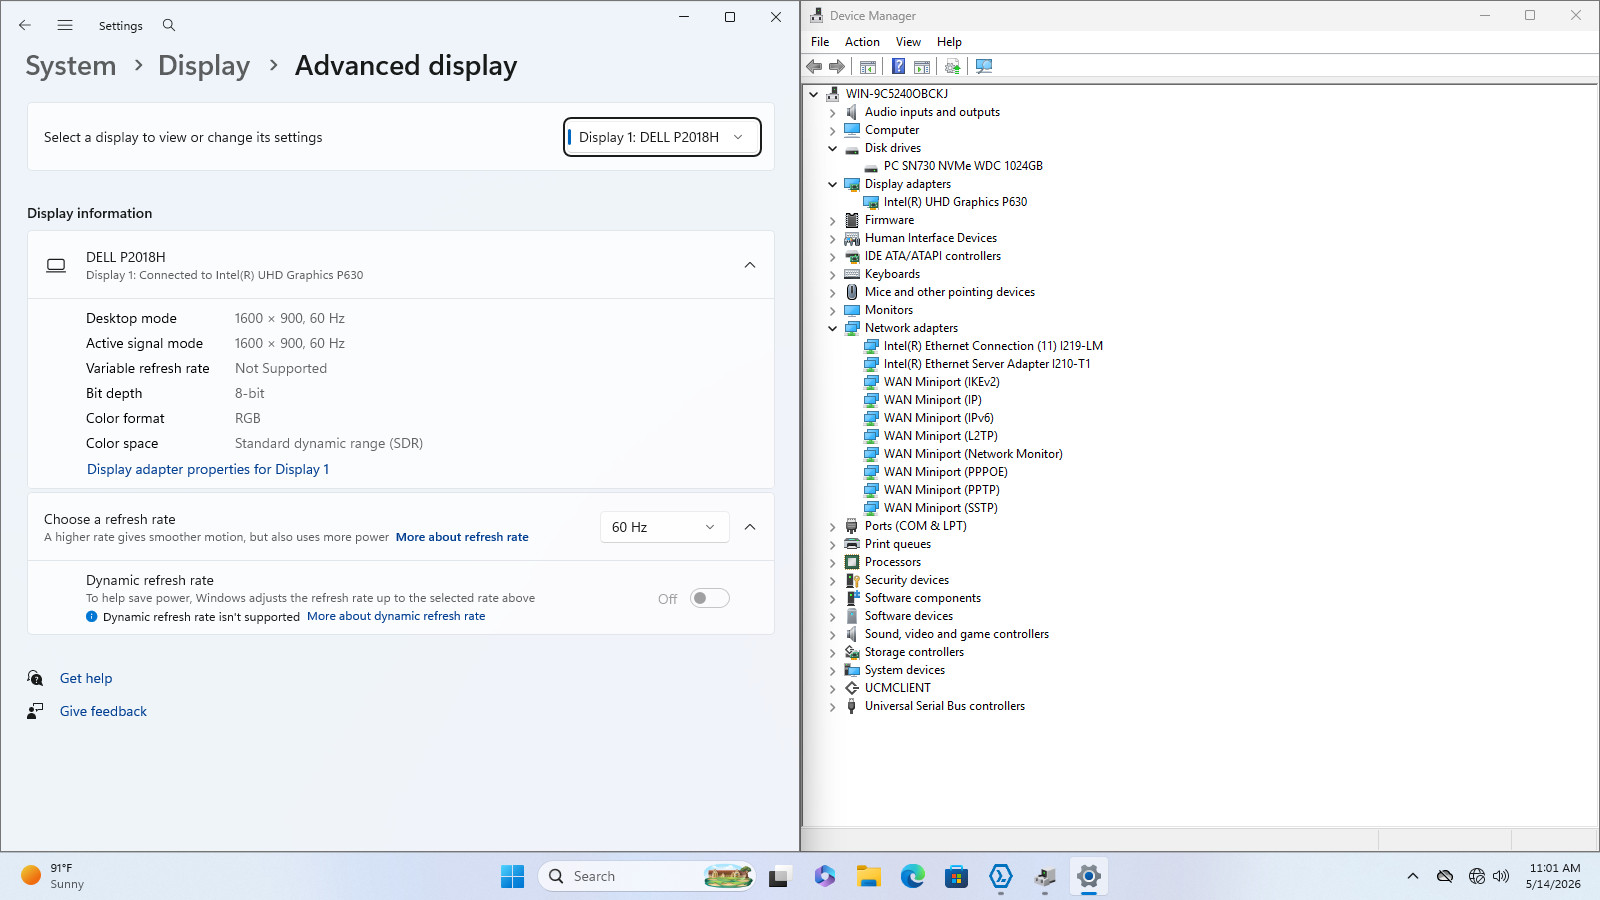
Task: Collapse the DELL P2018H display info section
Action: pos(750,265)
